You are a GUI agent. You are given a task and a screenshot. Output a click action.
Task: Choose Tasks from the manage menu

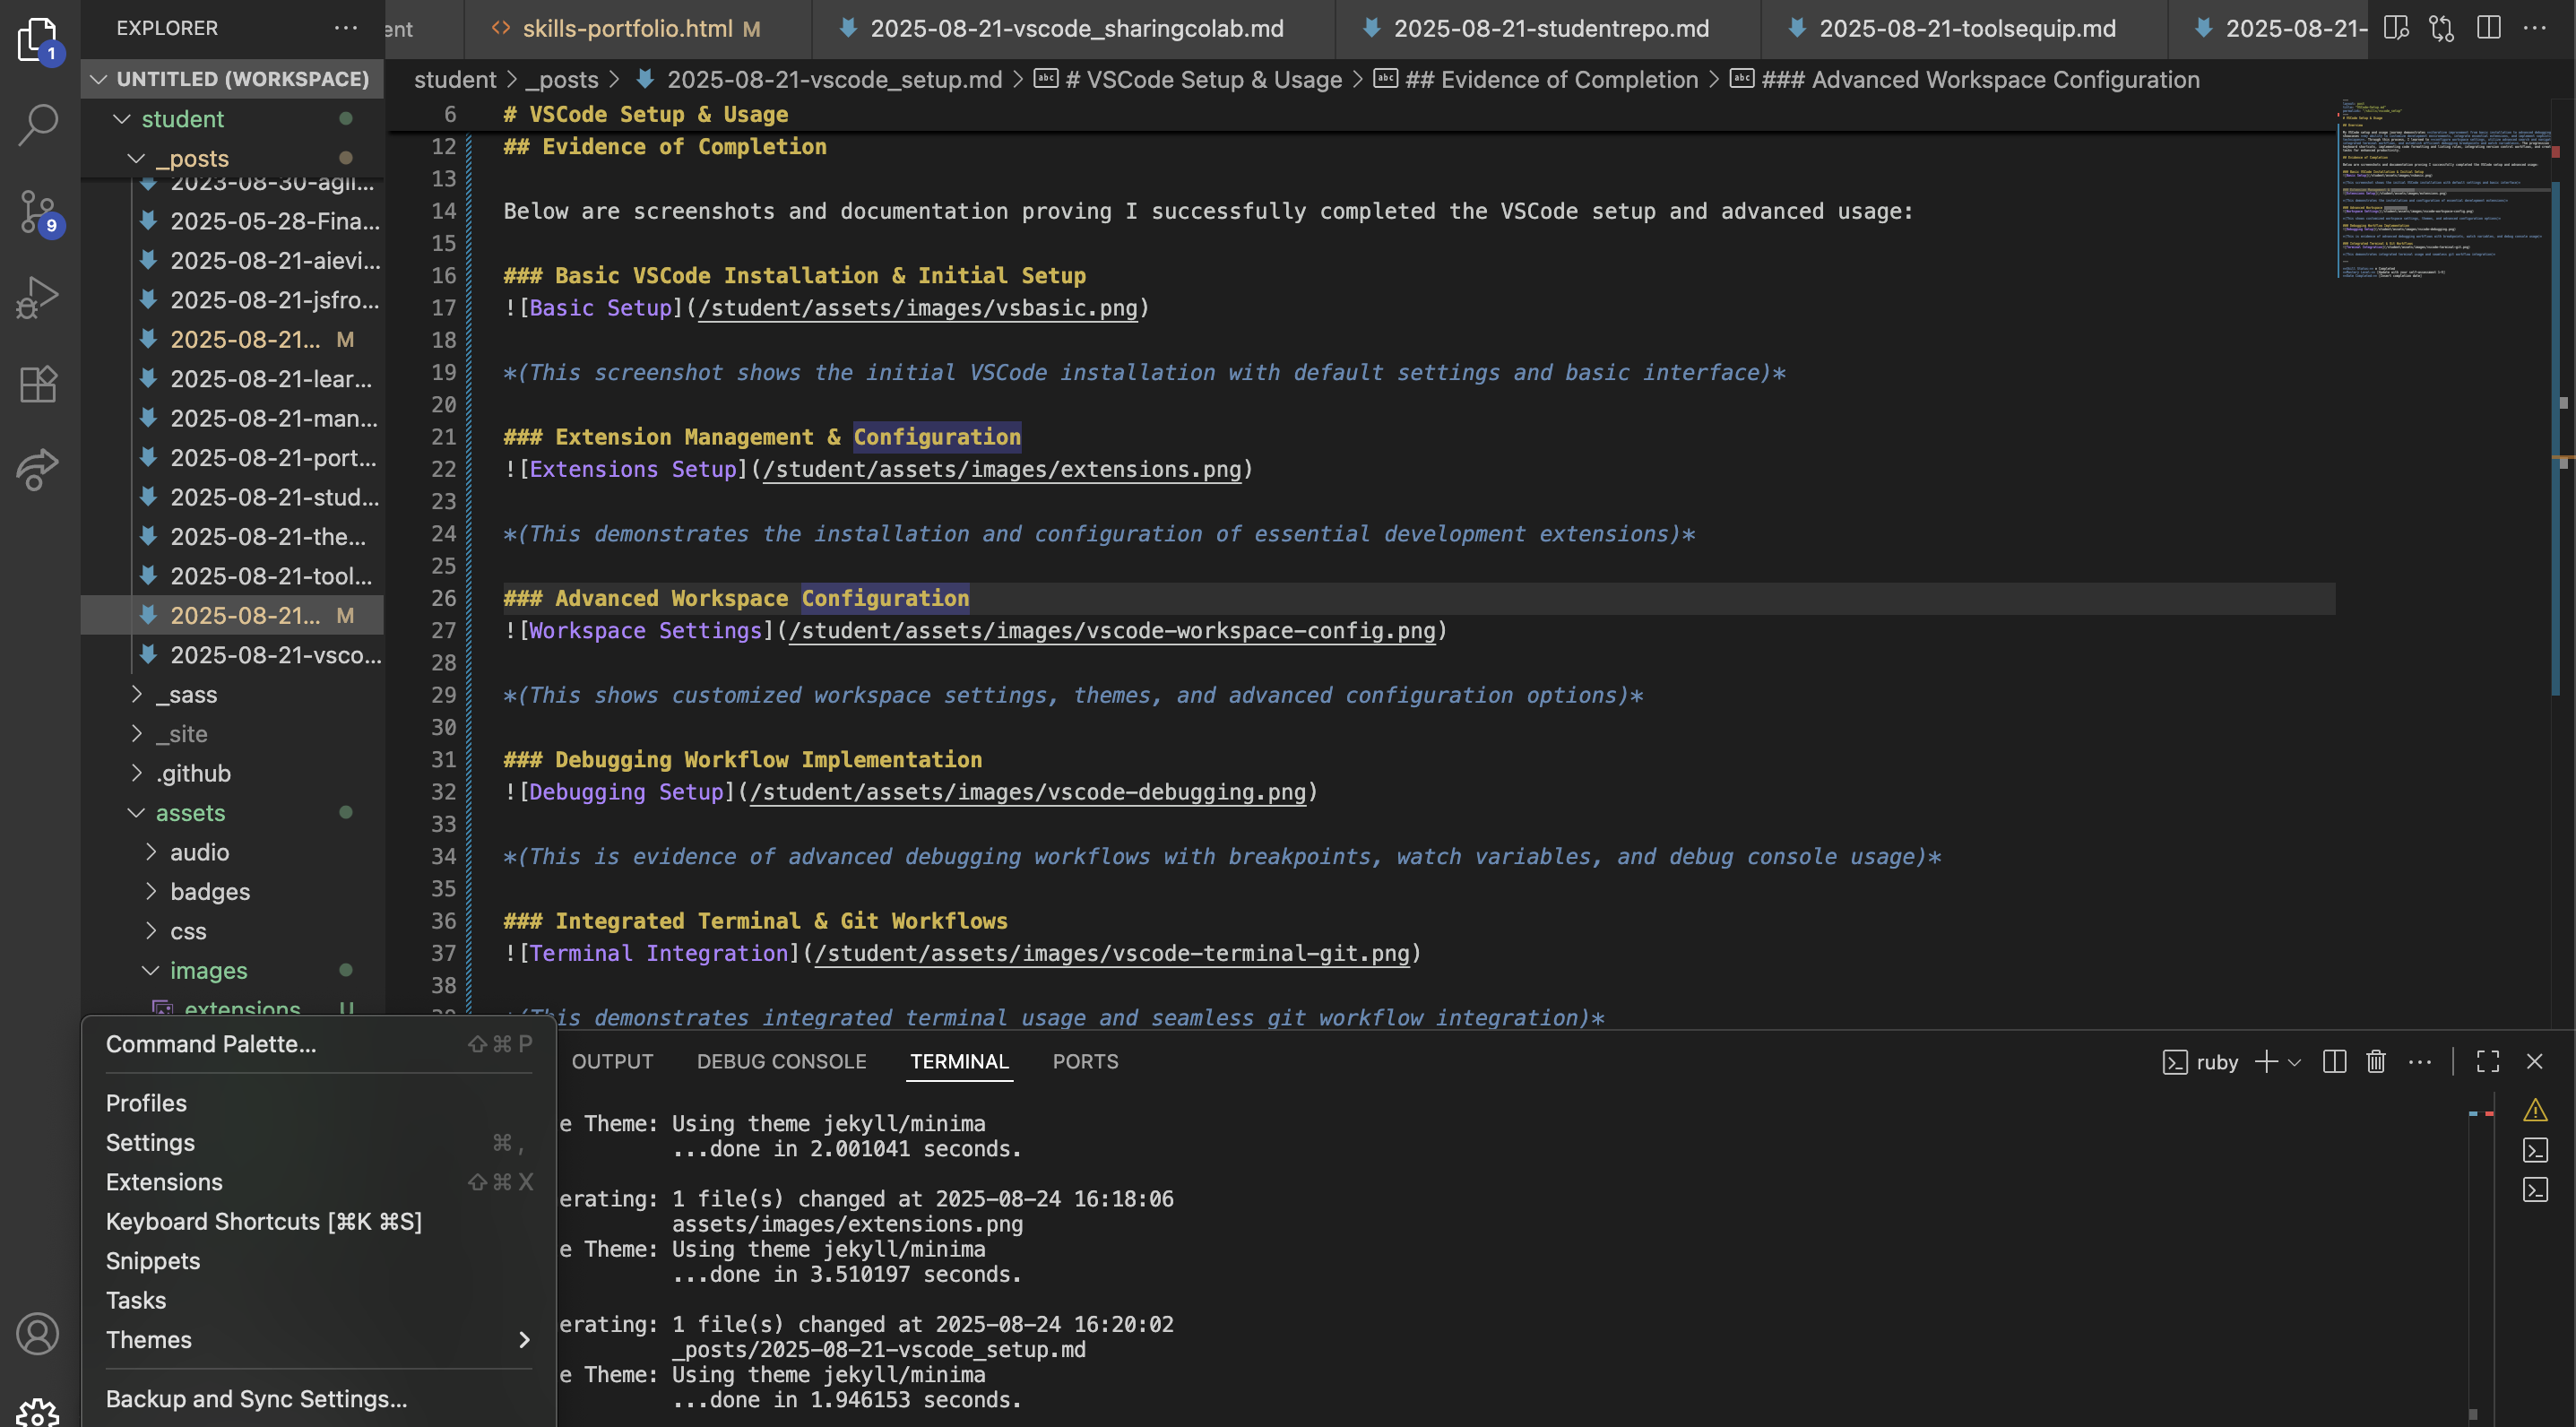(319, 1300)
